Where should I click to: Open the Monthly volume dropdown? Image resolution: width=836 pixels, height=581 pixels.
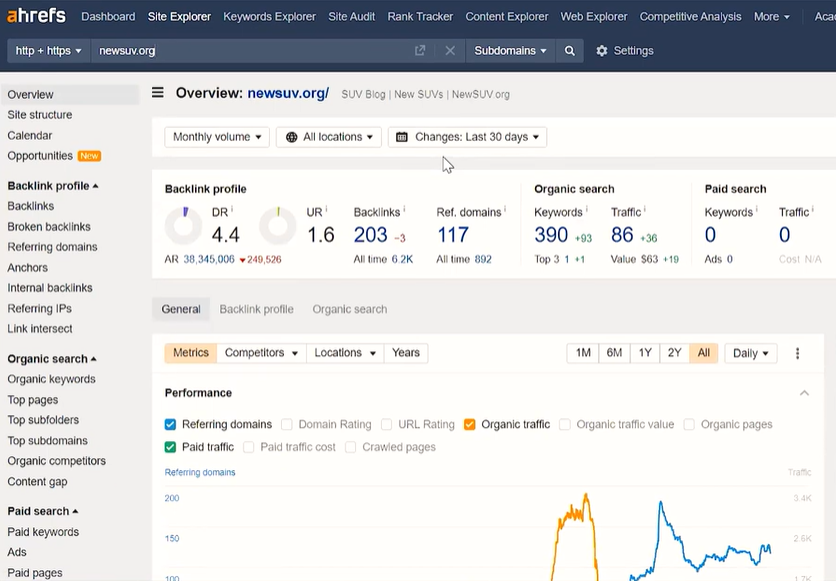click(217, 137)
